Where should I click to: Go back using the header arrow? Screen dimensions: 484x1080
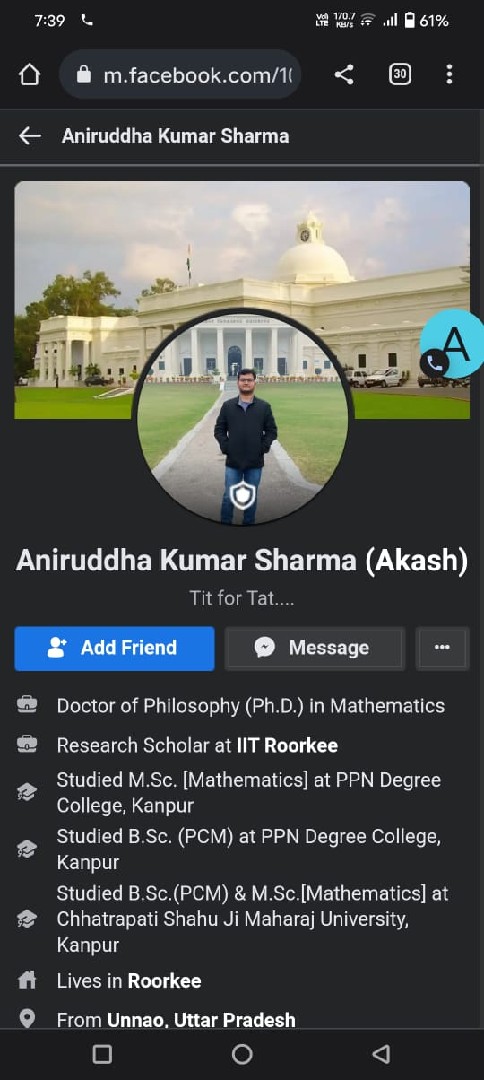click(30, 136)
